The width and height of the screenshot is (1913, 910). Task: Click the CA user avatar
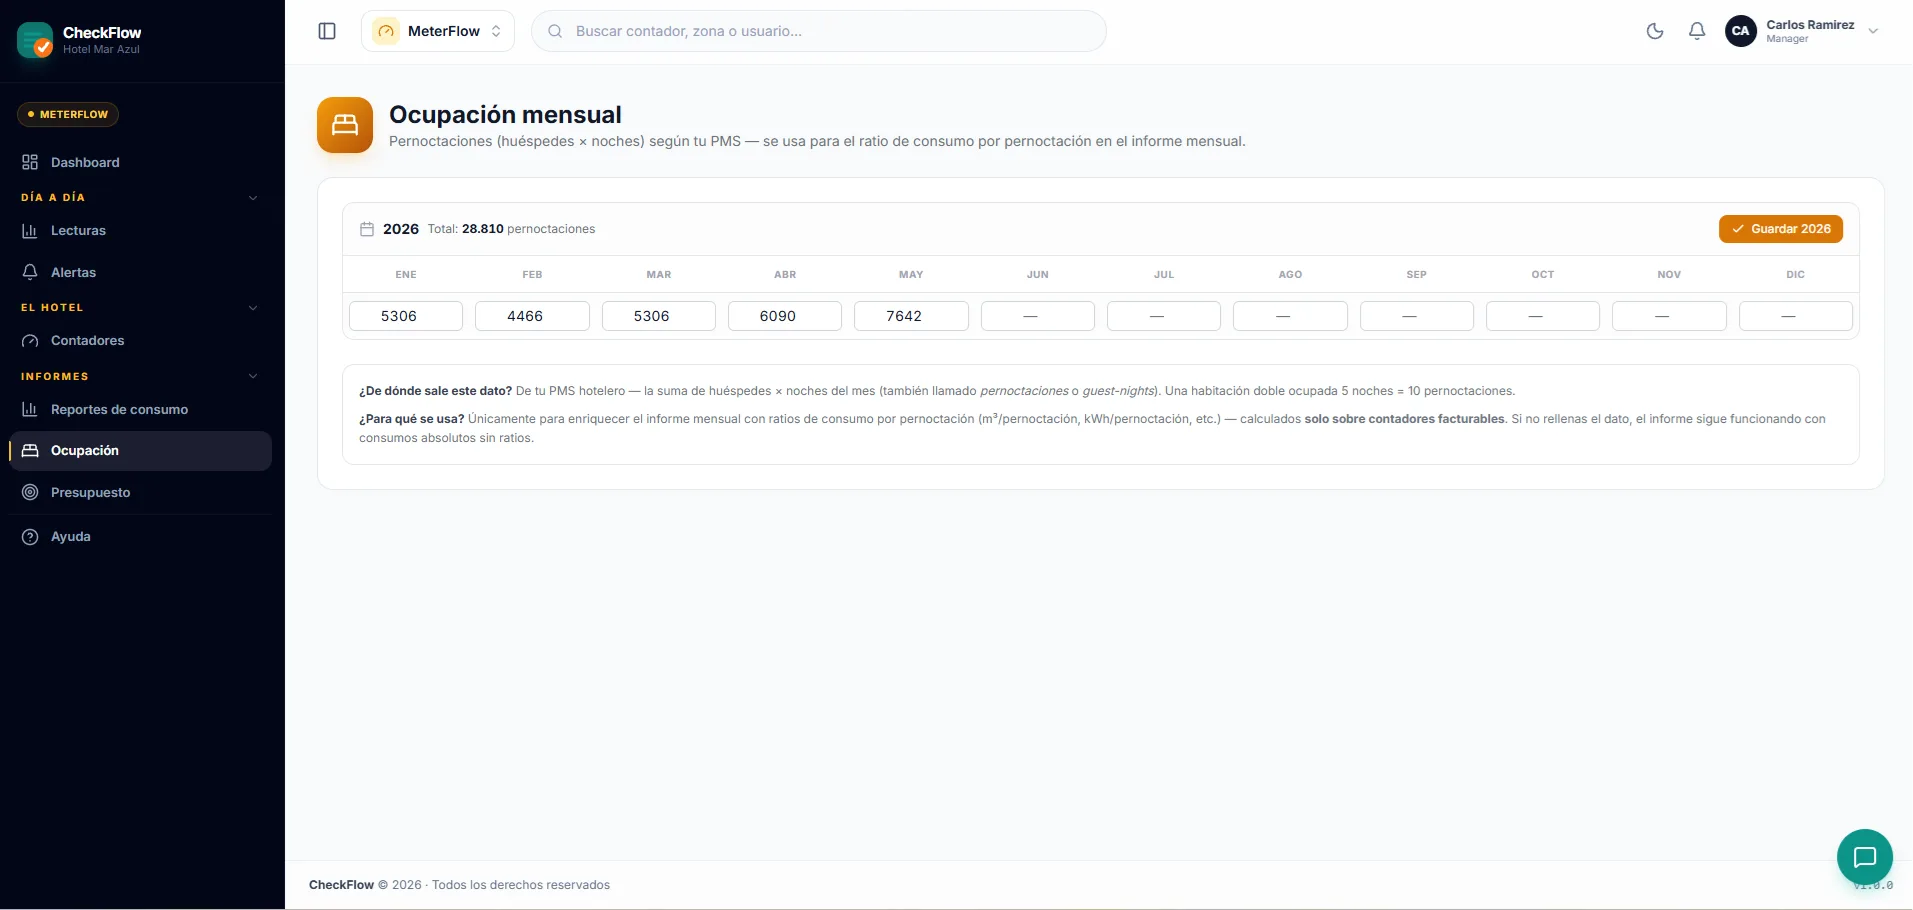click(1741, 31)
